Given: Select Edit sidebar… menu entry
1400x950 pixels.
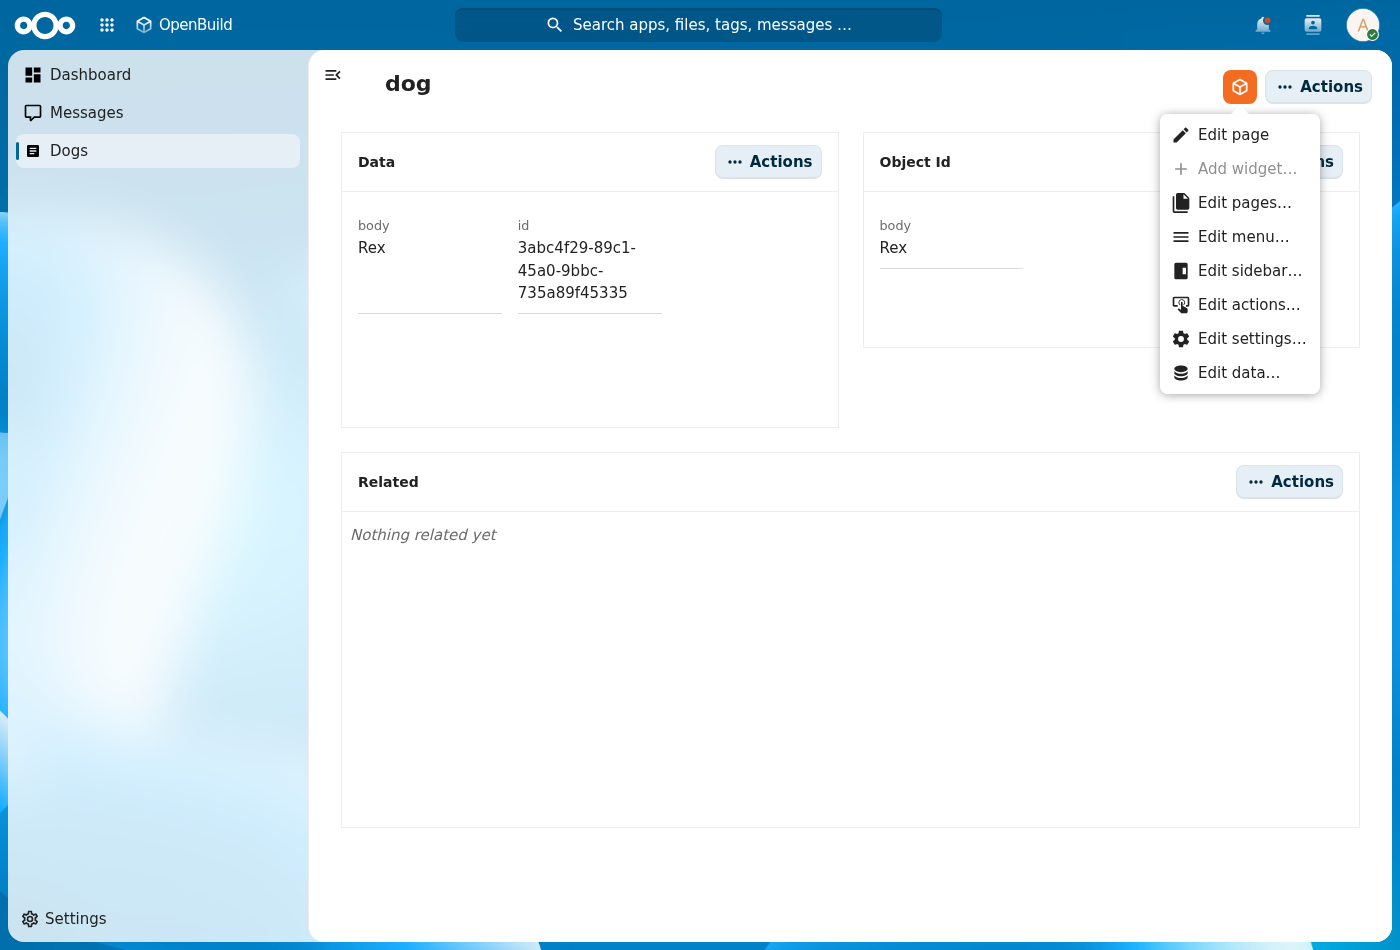Looking at the screenshot, I should [1240, 271].
